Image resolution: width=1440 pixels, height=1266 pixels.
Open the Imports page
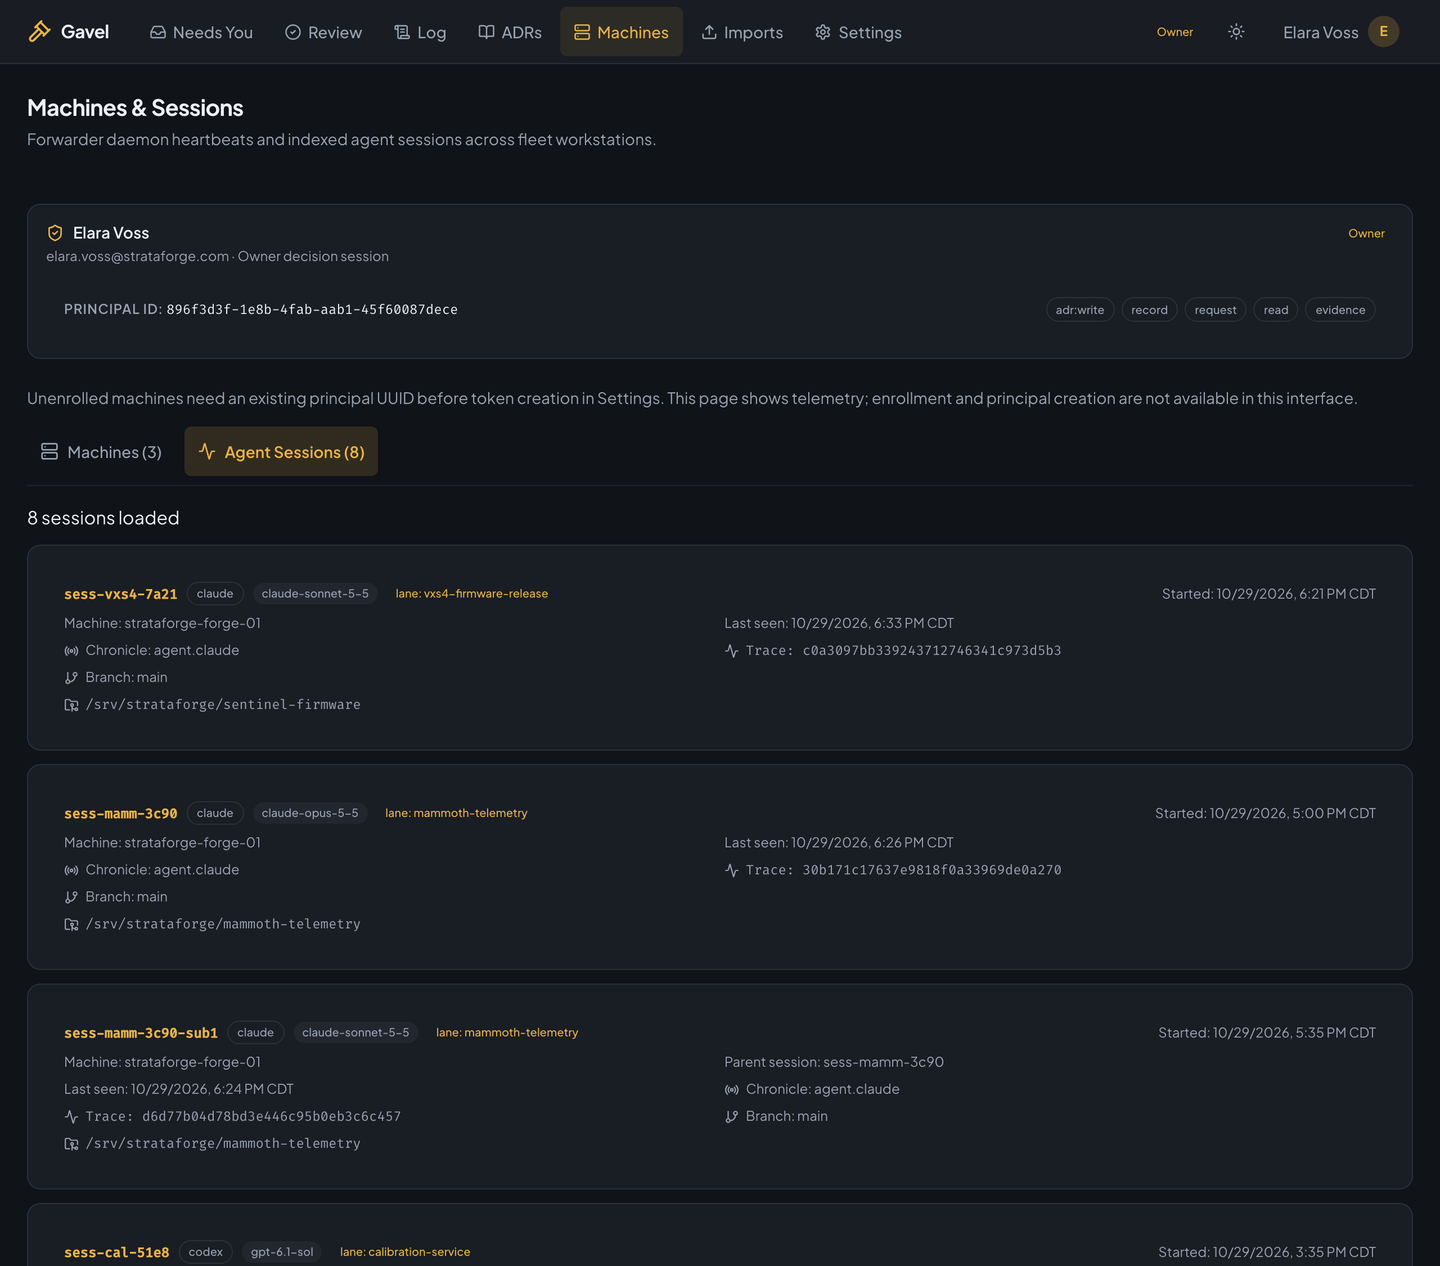coord(742,32)
